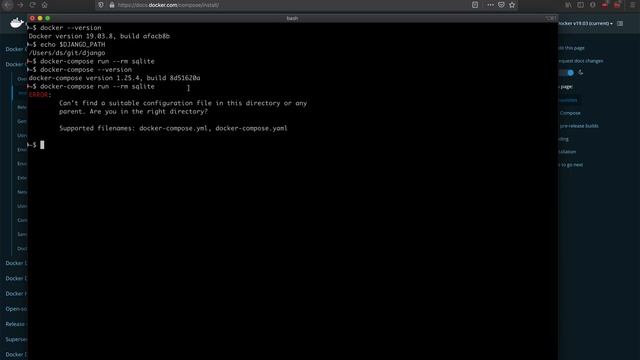Click the padlock site security icon
640x360 pixels.
tap(112, 5)
